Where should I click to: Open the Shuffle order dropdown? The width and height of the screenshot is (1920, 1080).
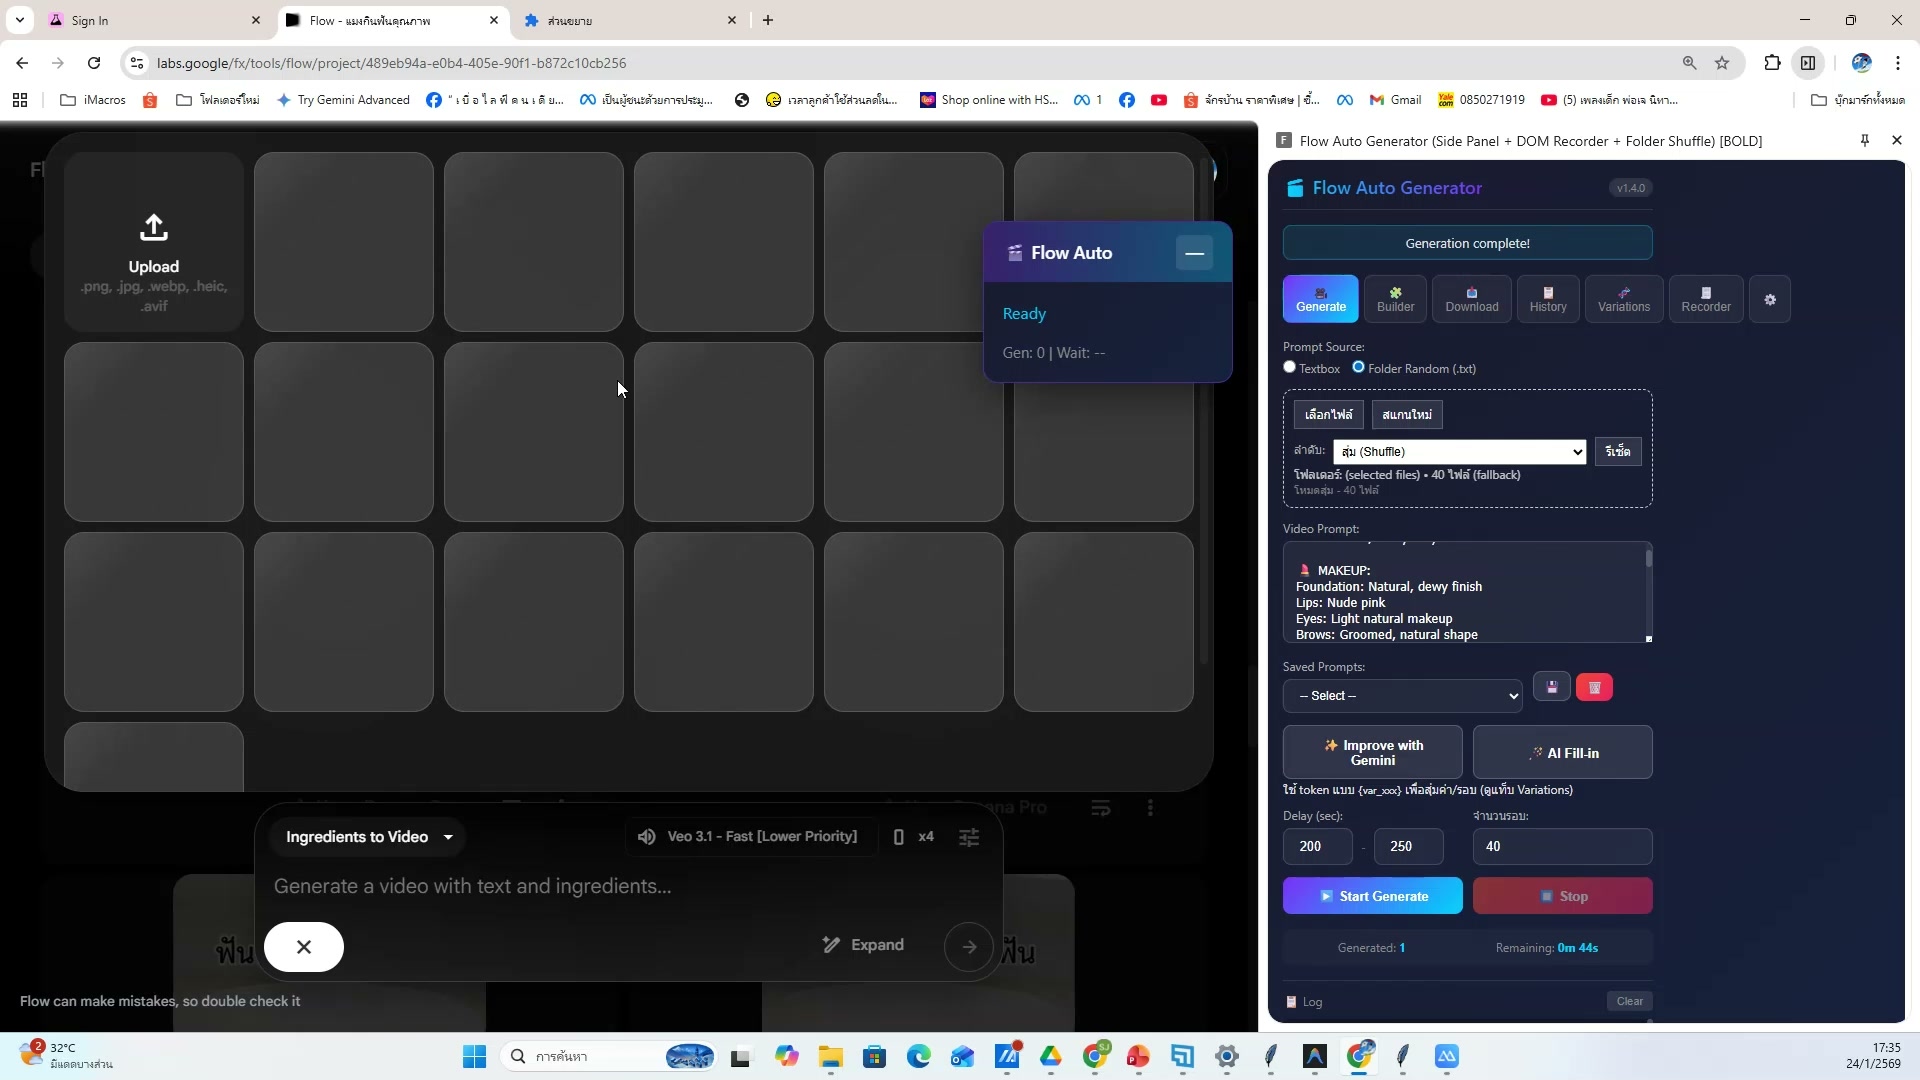1459,452
